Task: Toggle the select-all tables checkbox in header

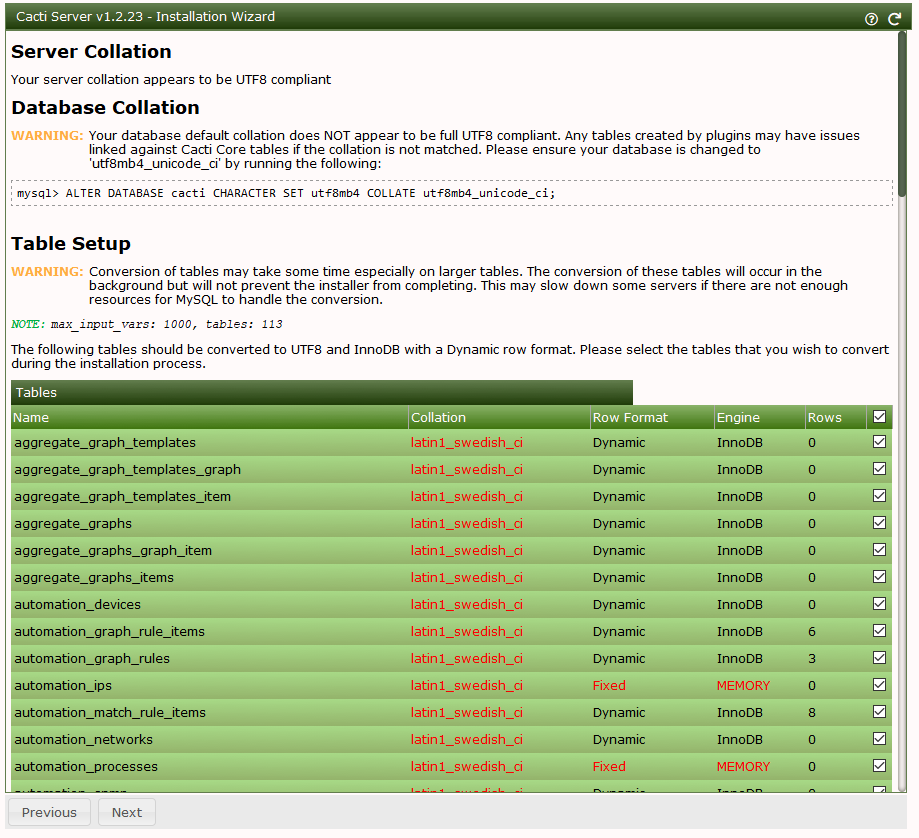Action: (x=879, y=417)
